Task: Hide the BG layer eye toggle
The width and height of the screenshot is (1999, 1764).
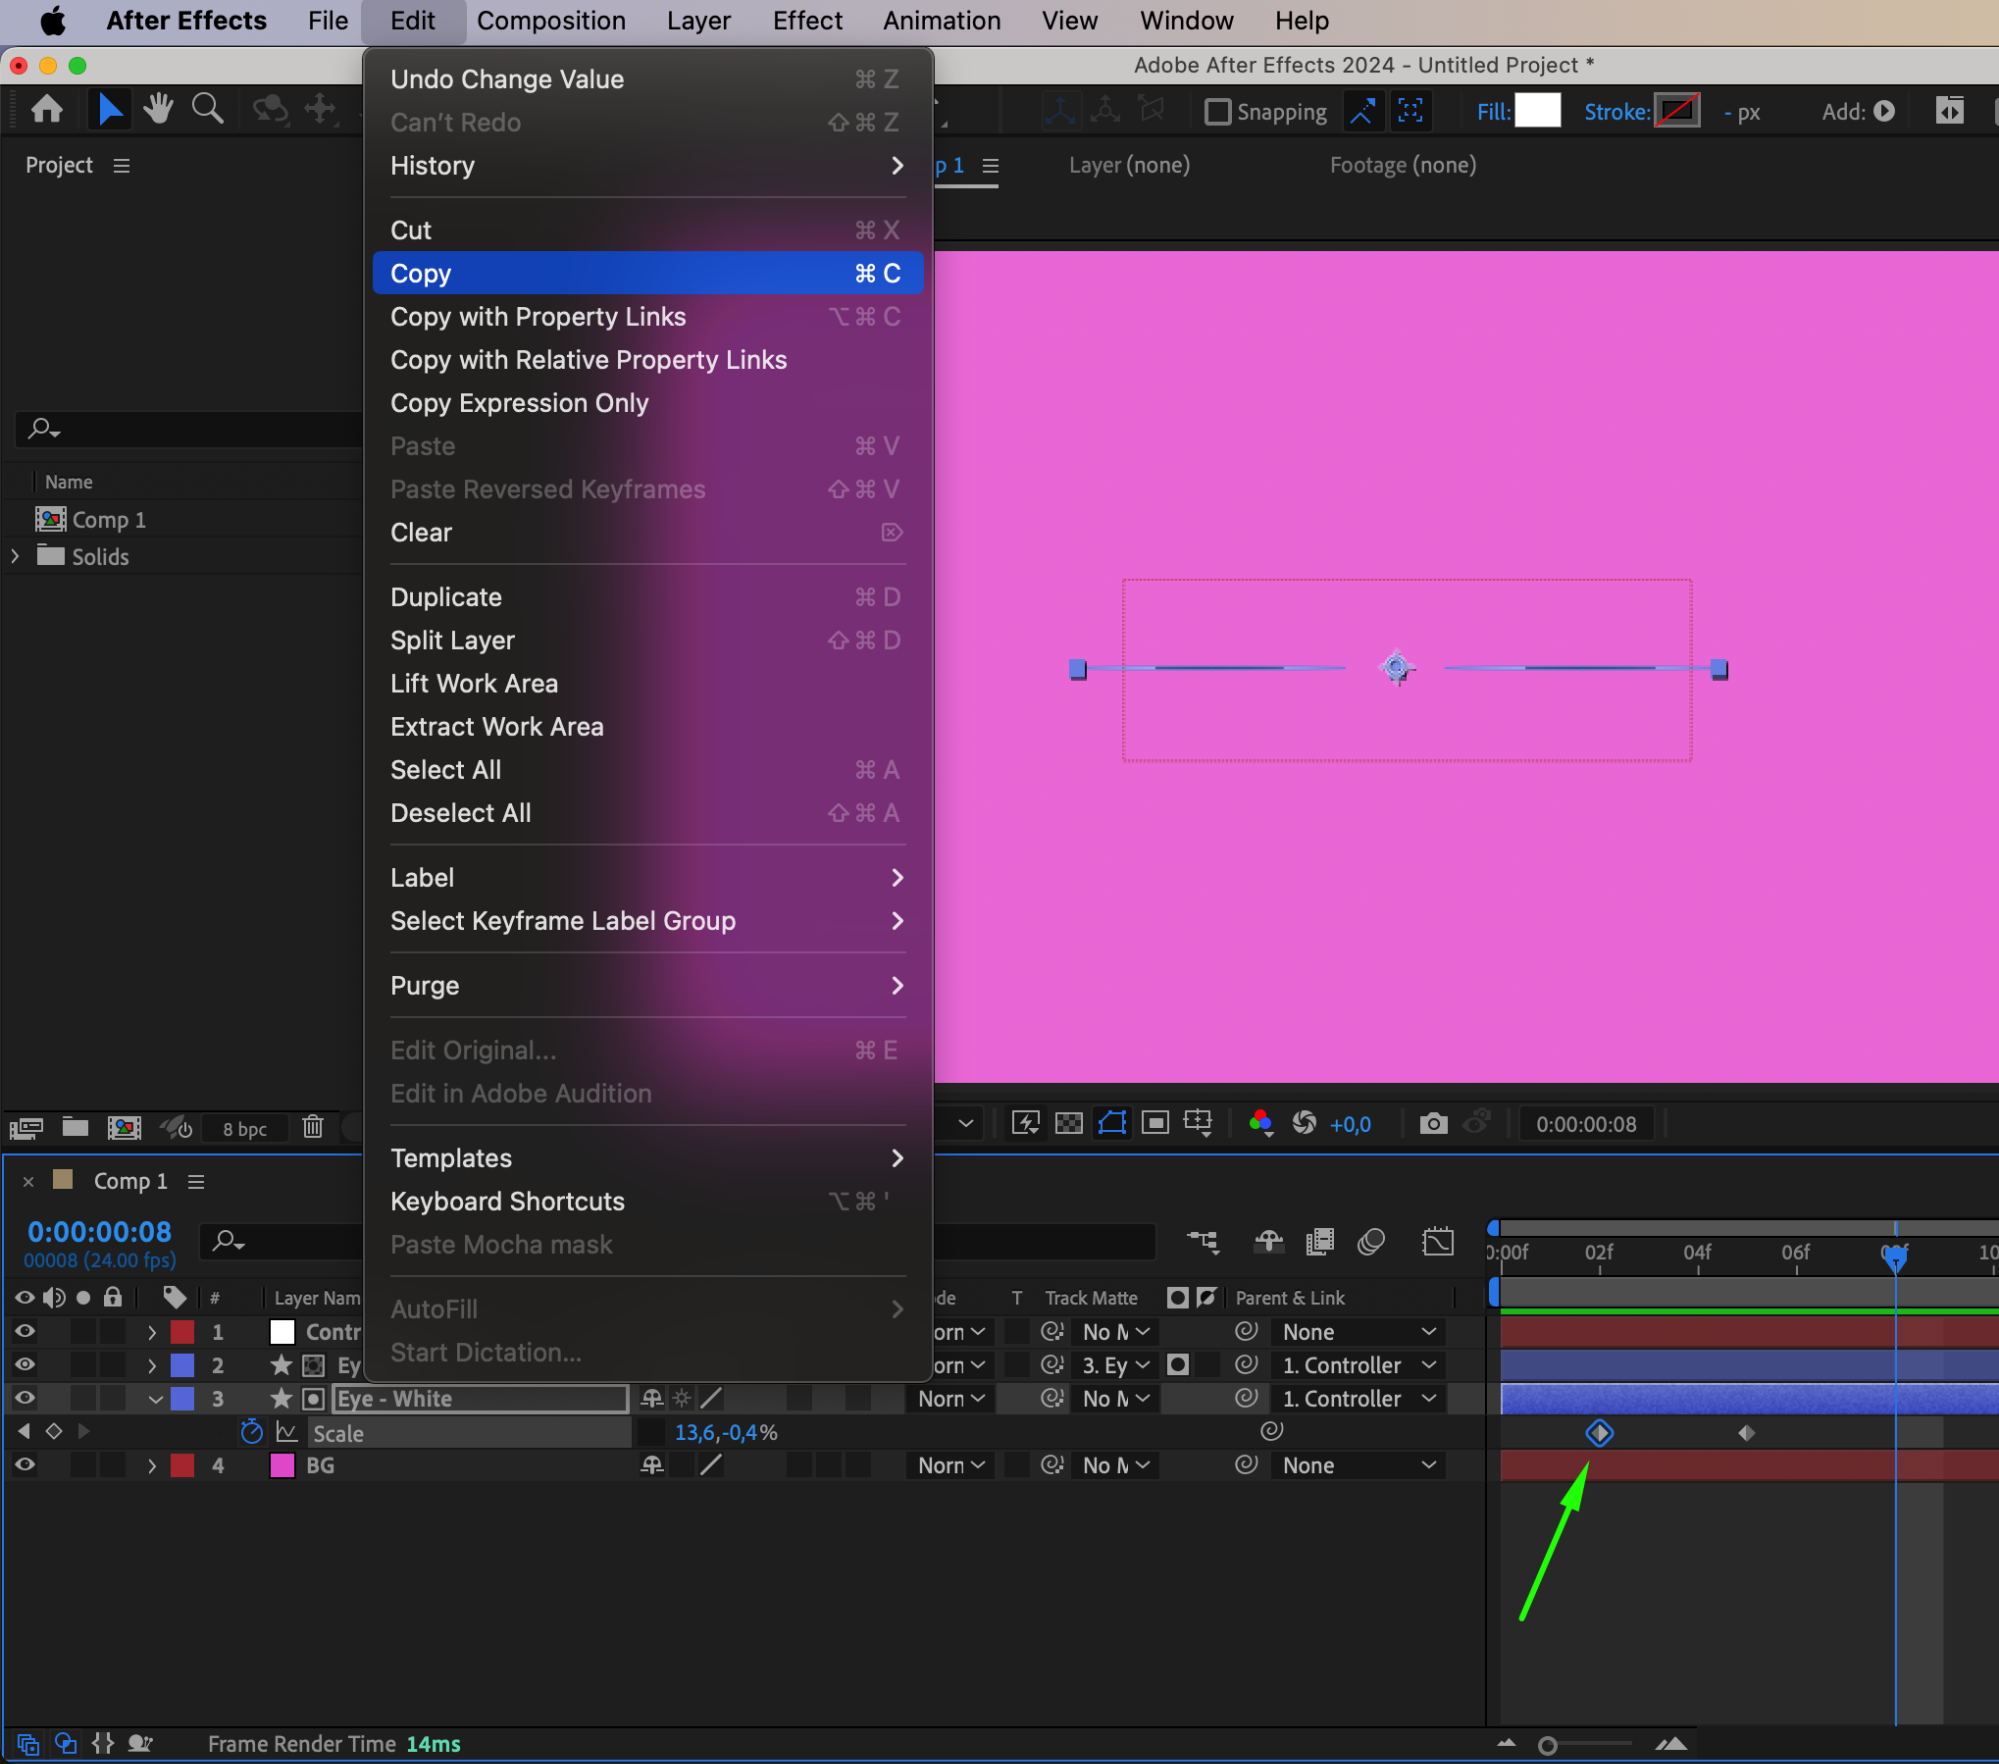Action: tap(25, 1466)
